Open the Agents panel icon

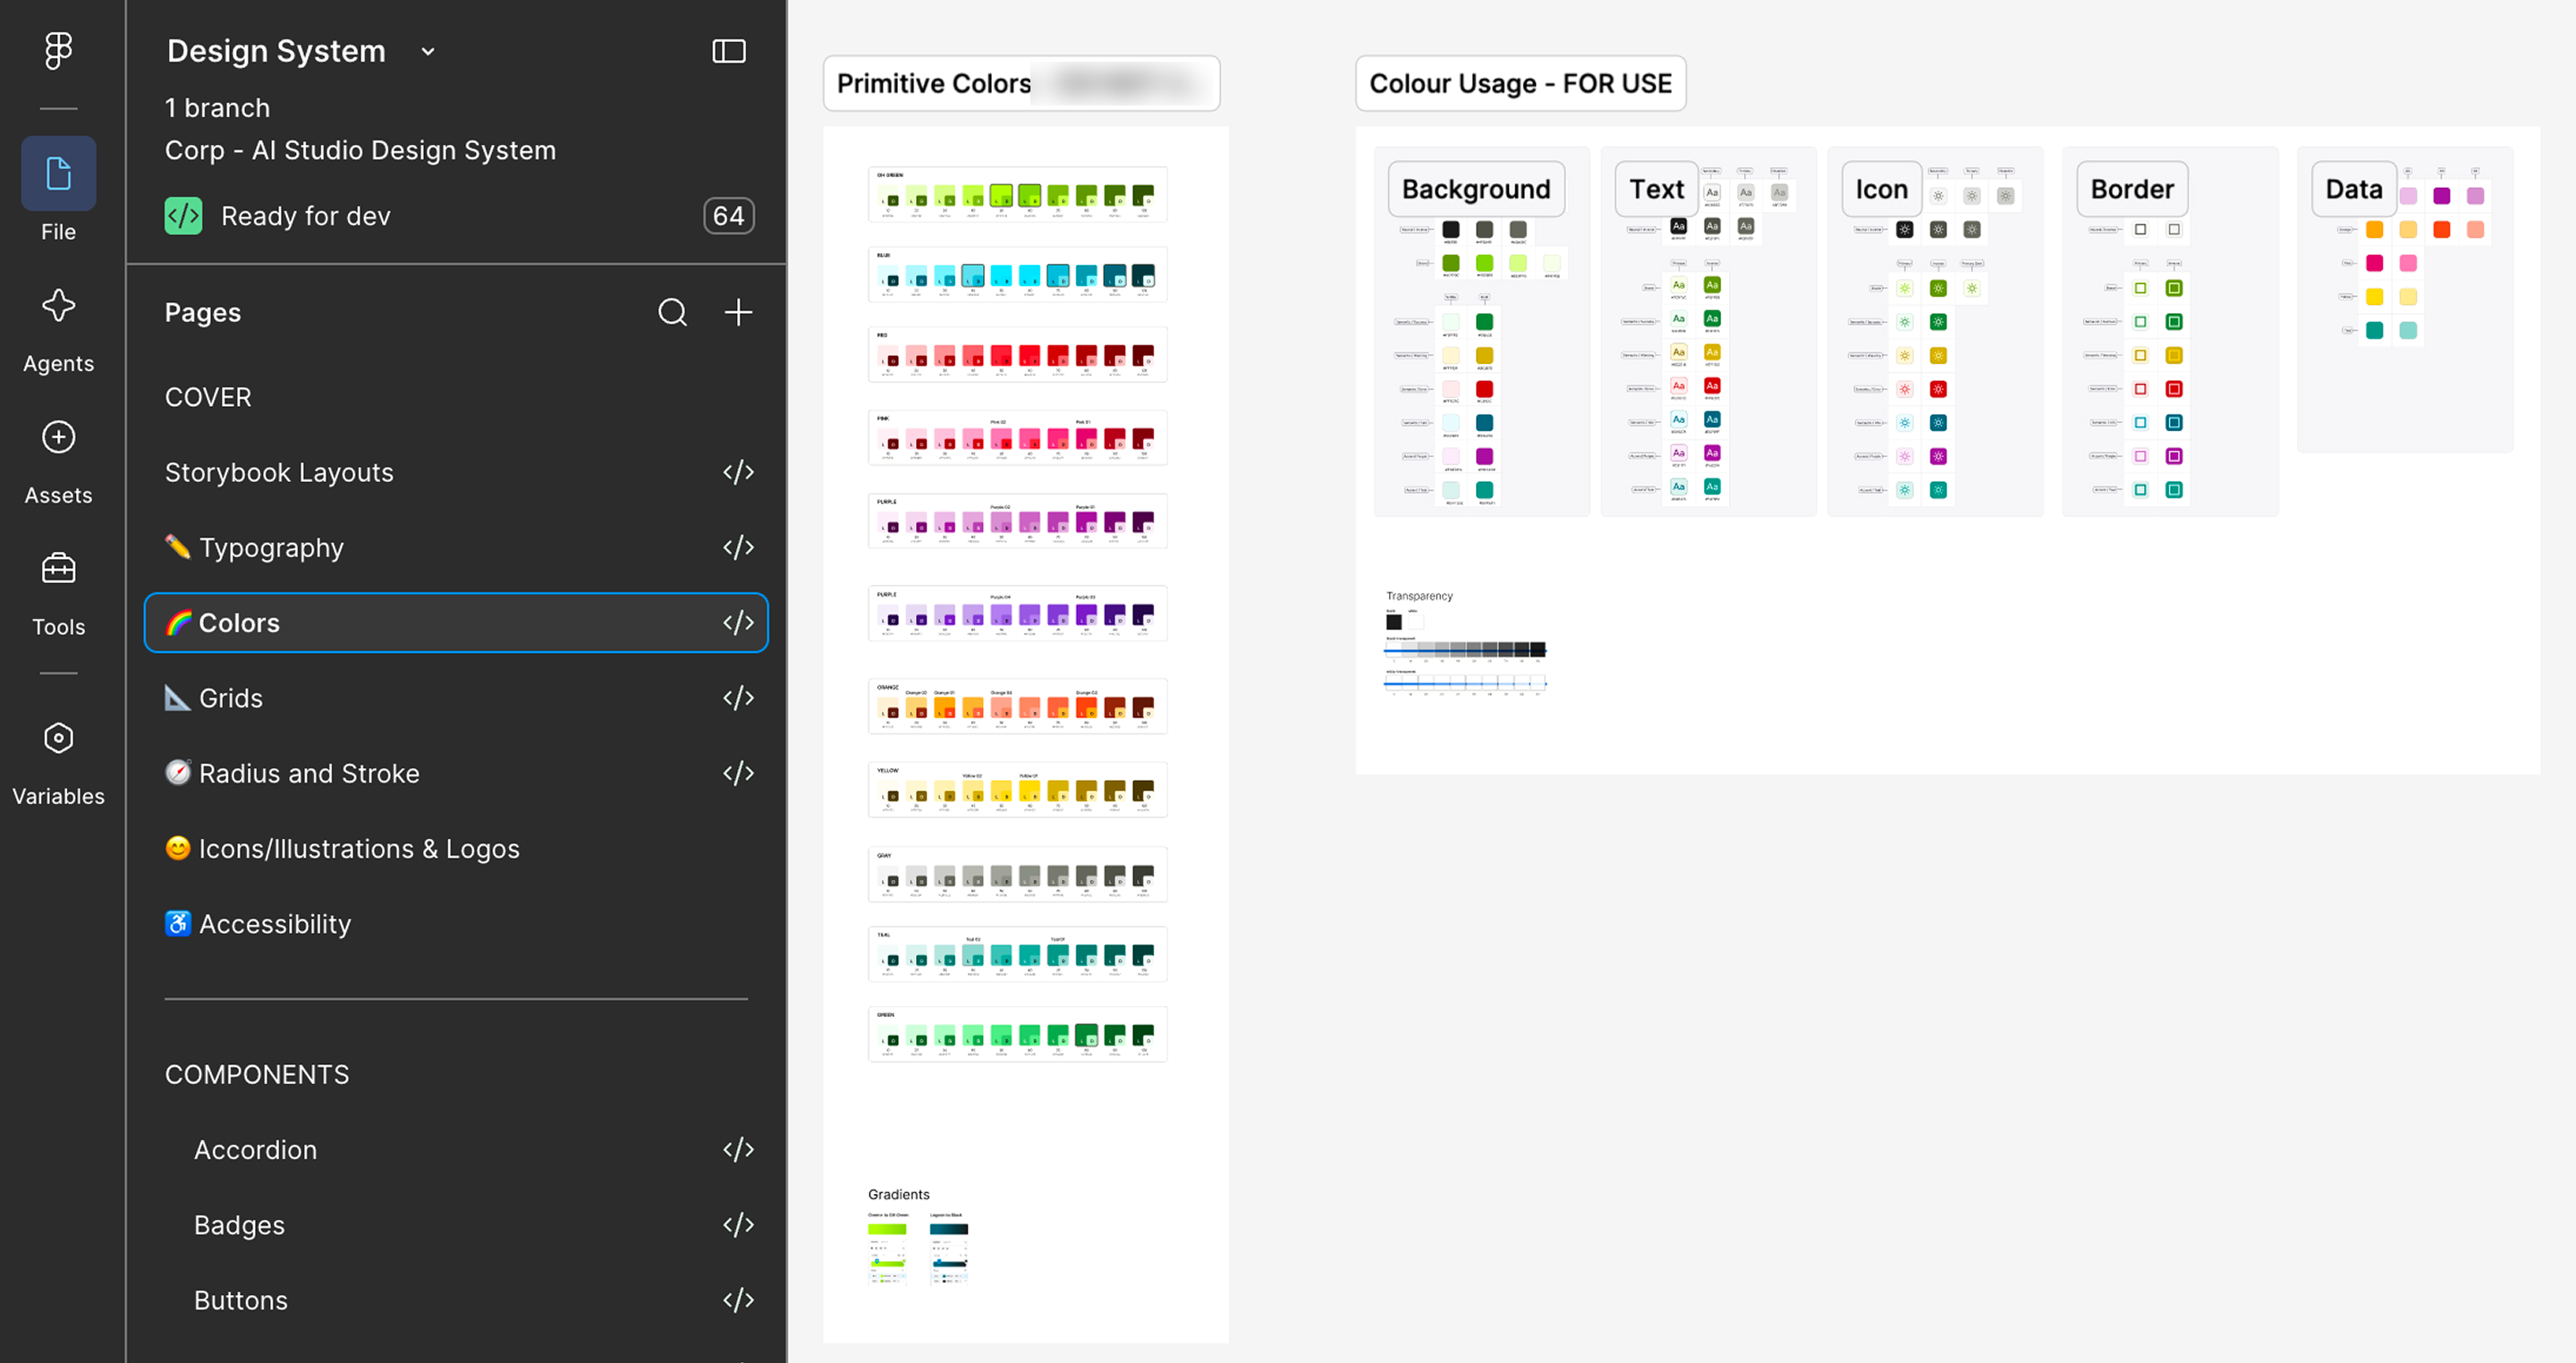coord(58,306)
